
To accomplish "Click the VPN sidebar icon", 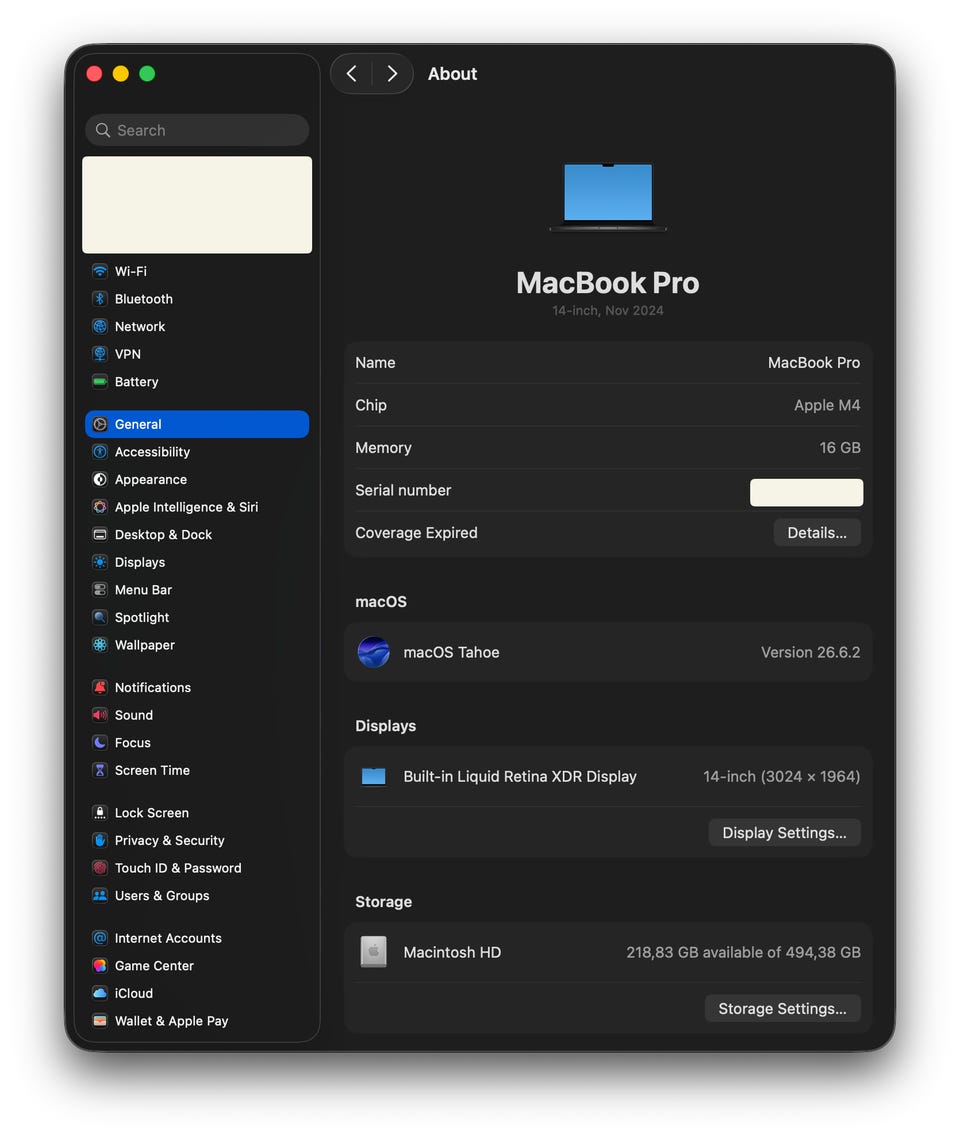I will click(100, 354).
